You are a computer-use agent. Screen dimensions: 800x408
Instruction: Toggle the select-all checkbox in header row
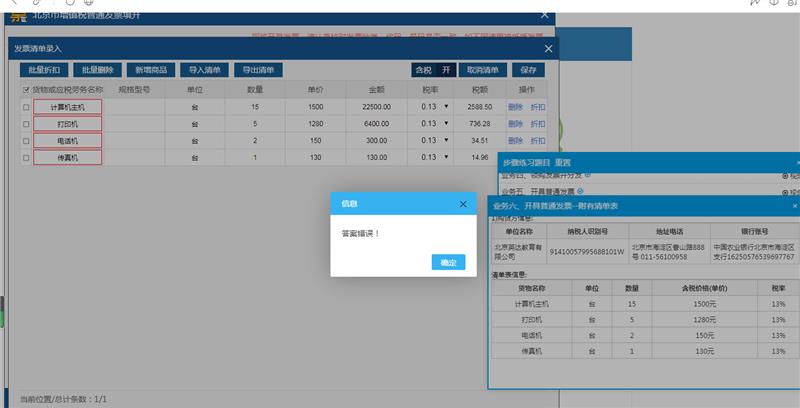pyautogui.click(x=26, y=90)
